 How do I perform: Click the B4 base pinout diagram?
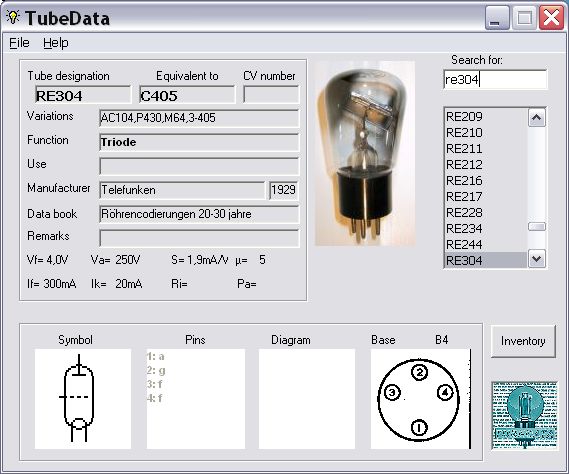point(421,399)
